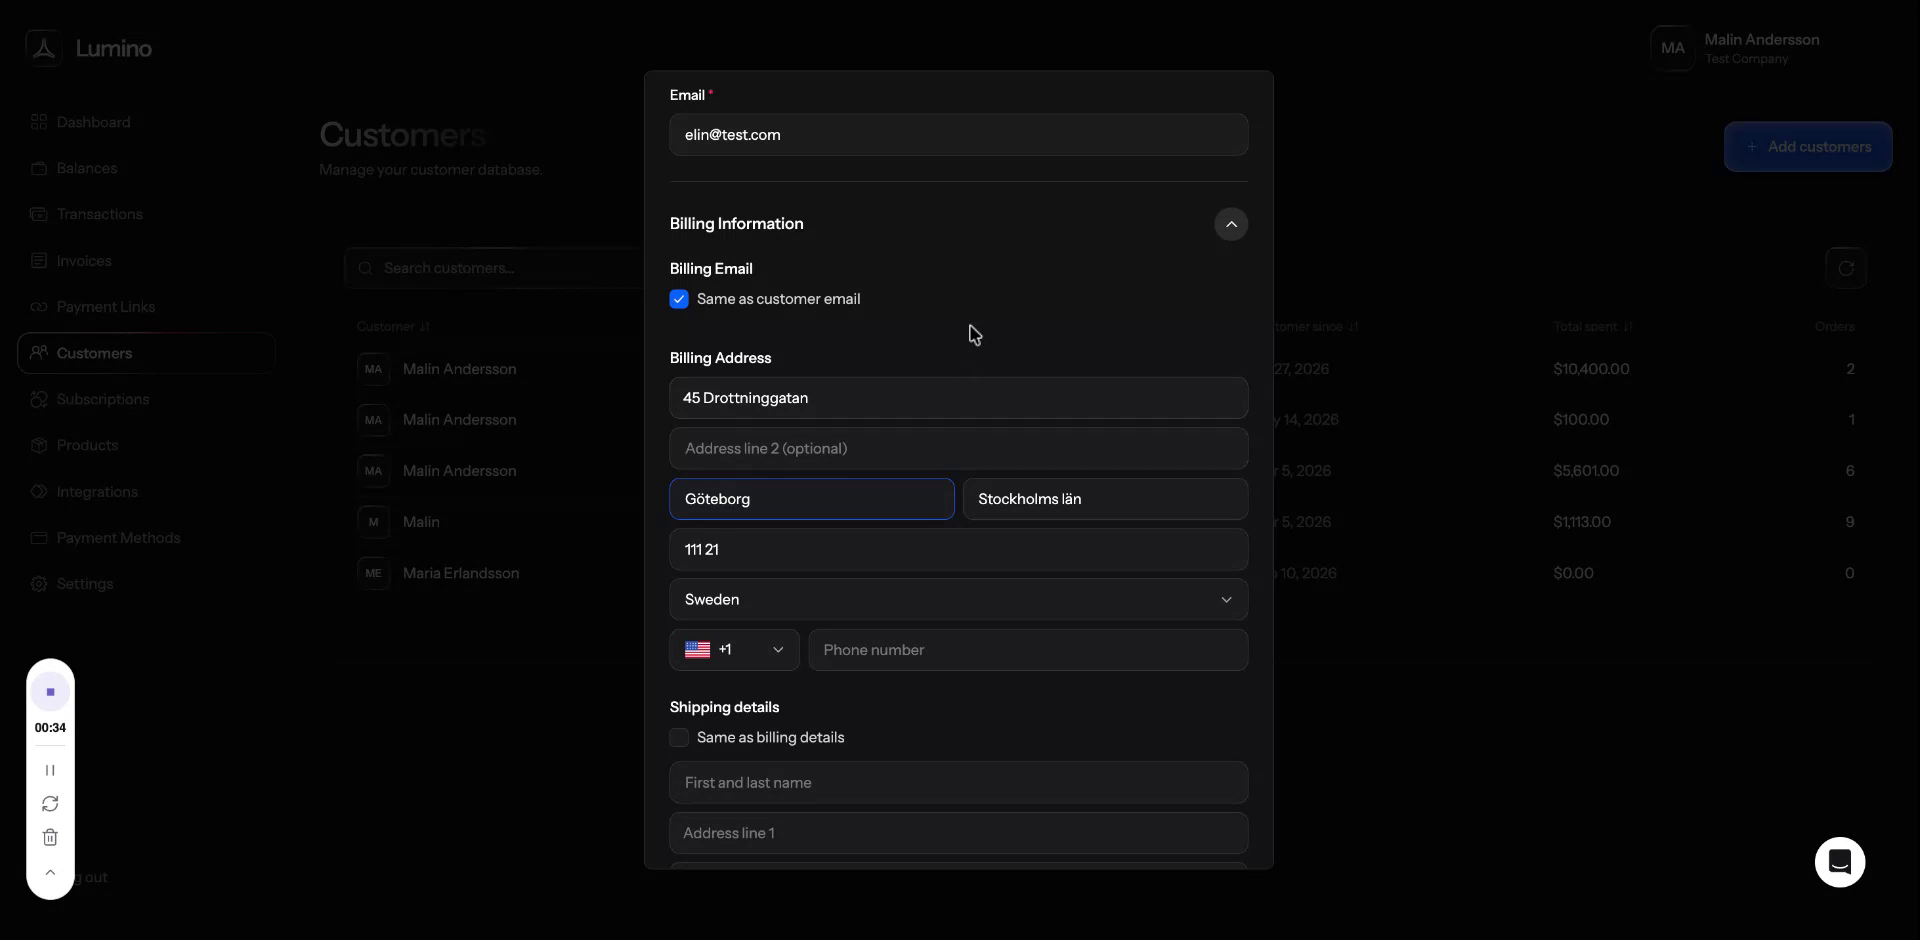Viewport: 1920px width, 940px height.
Task: Click the Subscriptions sidebar icon
Action: [39, 399]
